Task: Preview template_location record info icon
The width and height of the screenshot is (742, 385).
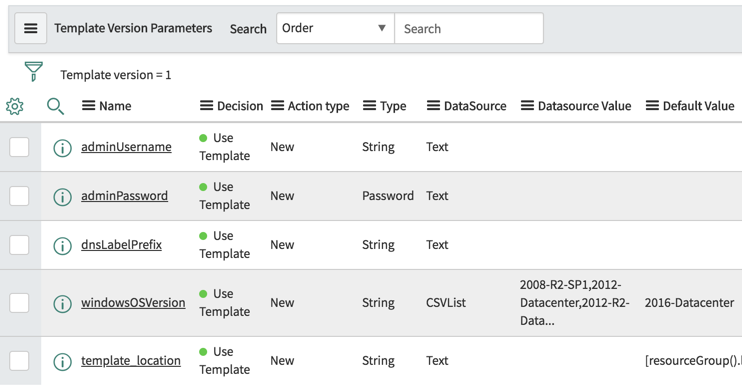Action: click(62, 362)
